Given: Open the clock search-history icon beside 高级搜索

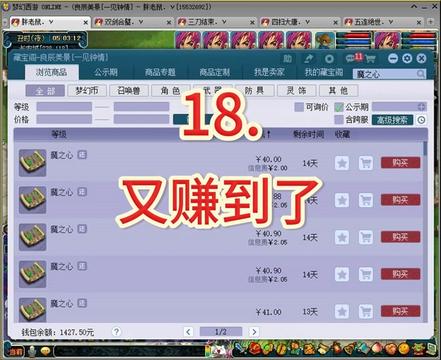Looking at the screenshot, I should tap(421, 120).
